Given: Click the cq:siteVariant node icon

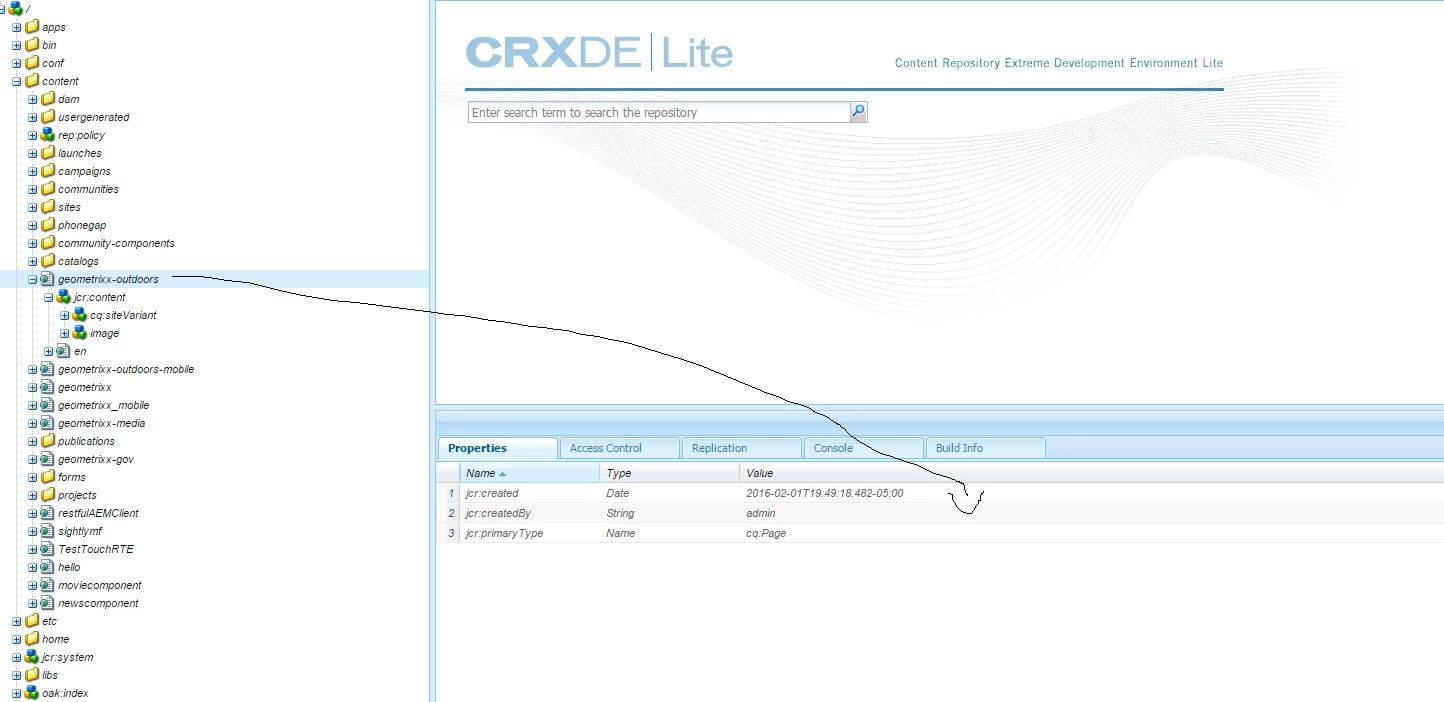Looking at the screenshot, I should click(x=80, y=315).
